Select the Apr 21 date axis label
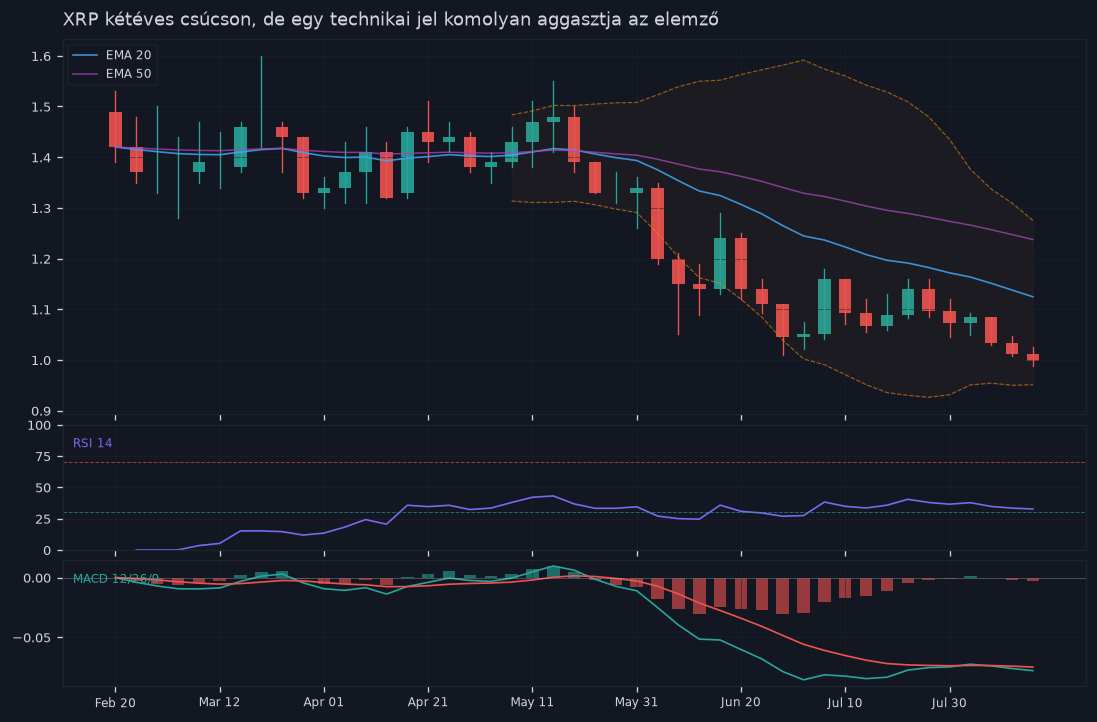The image size is (1097, 722). pos(428,702)
